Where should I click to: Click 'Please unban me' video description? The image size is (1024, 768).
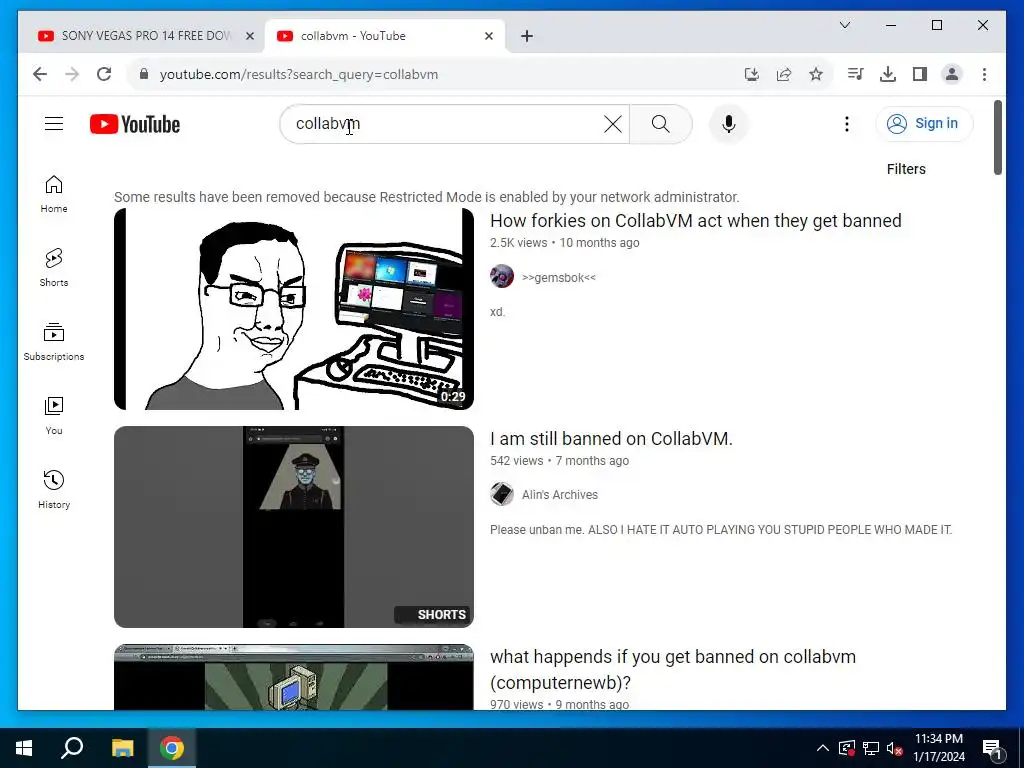coord(721,530)
